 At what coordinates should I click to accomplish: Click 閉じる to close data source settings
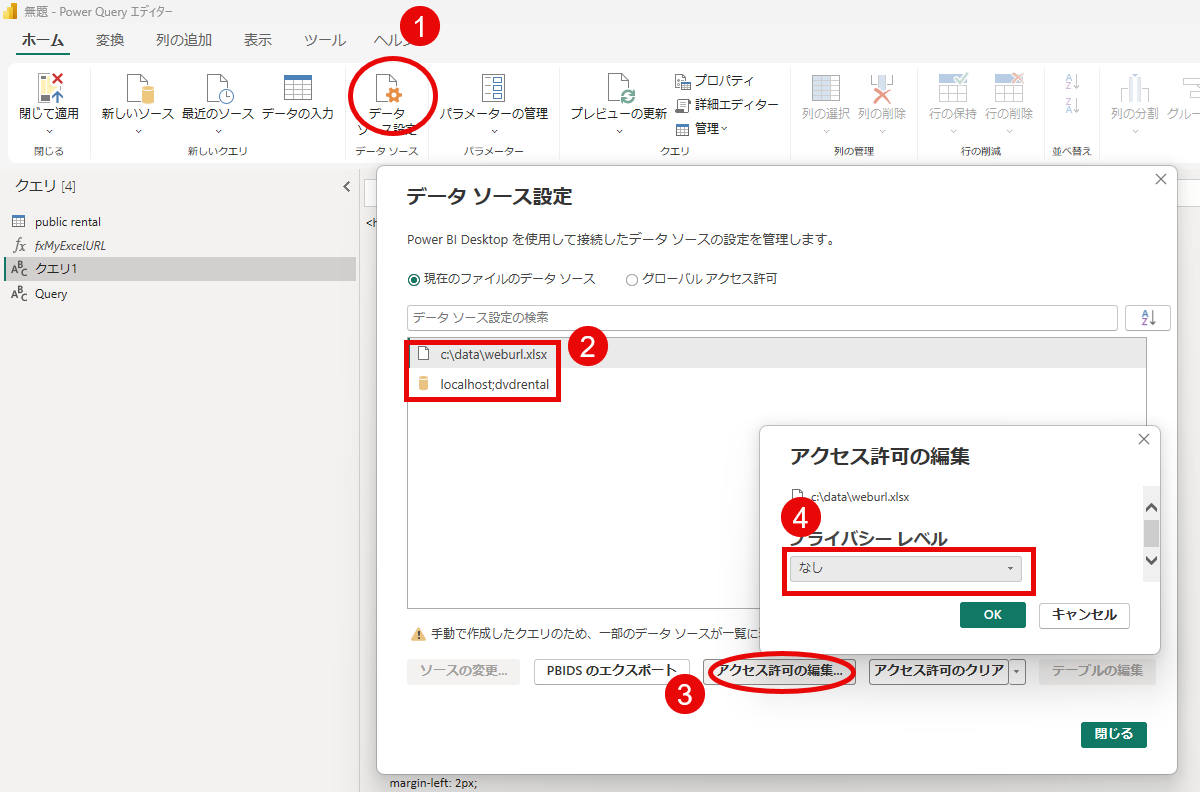pos(1114,734)
